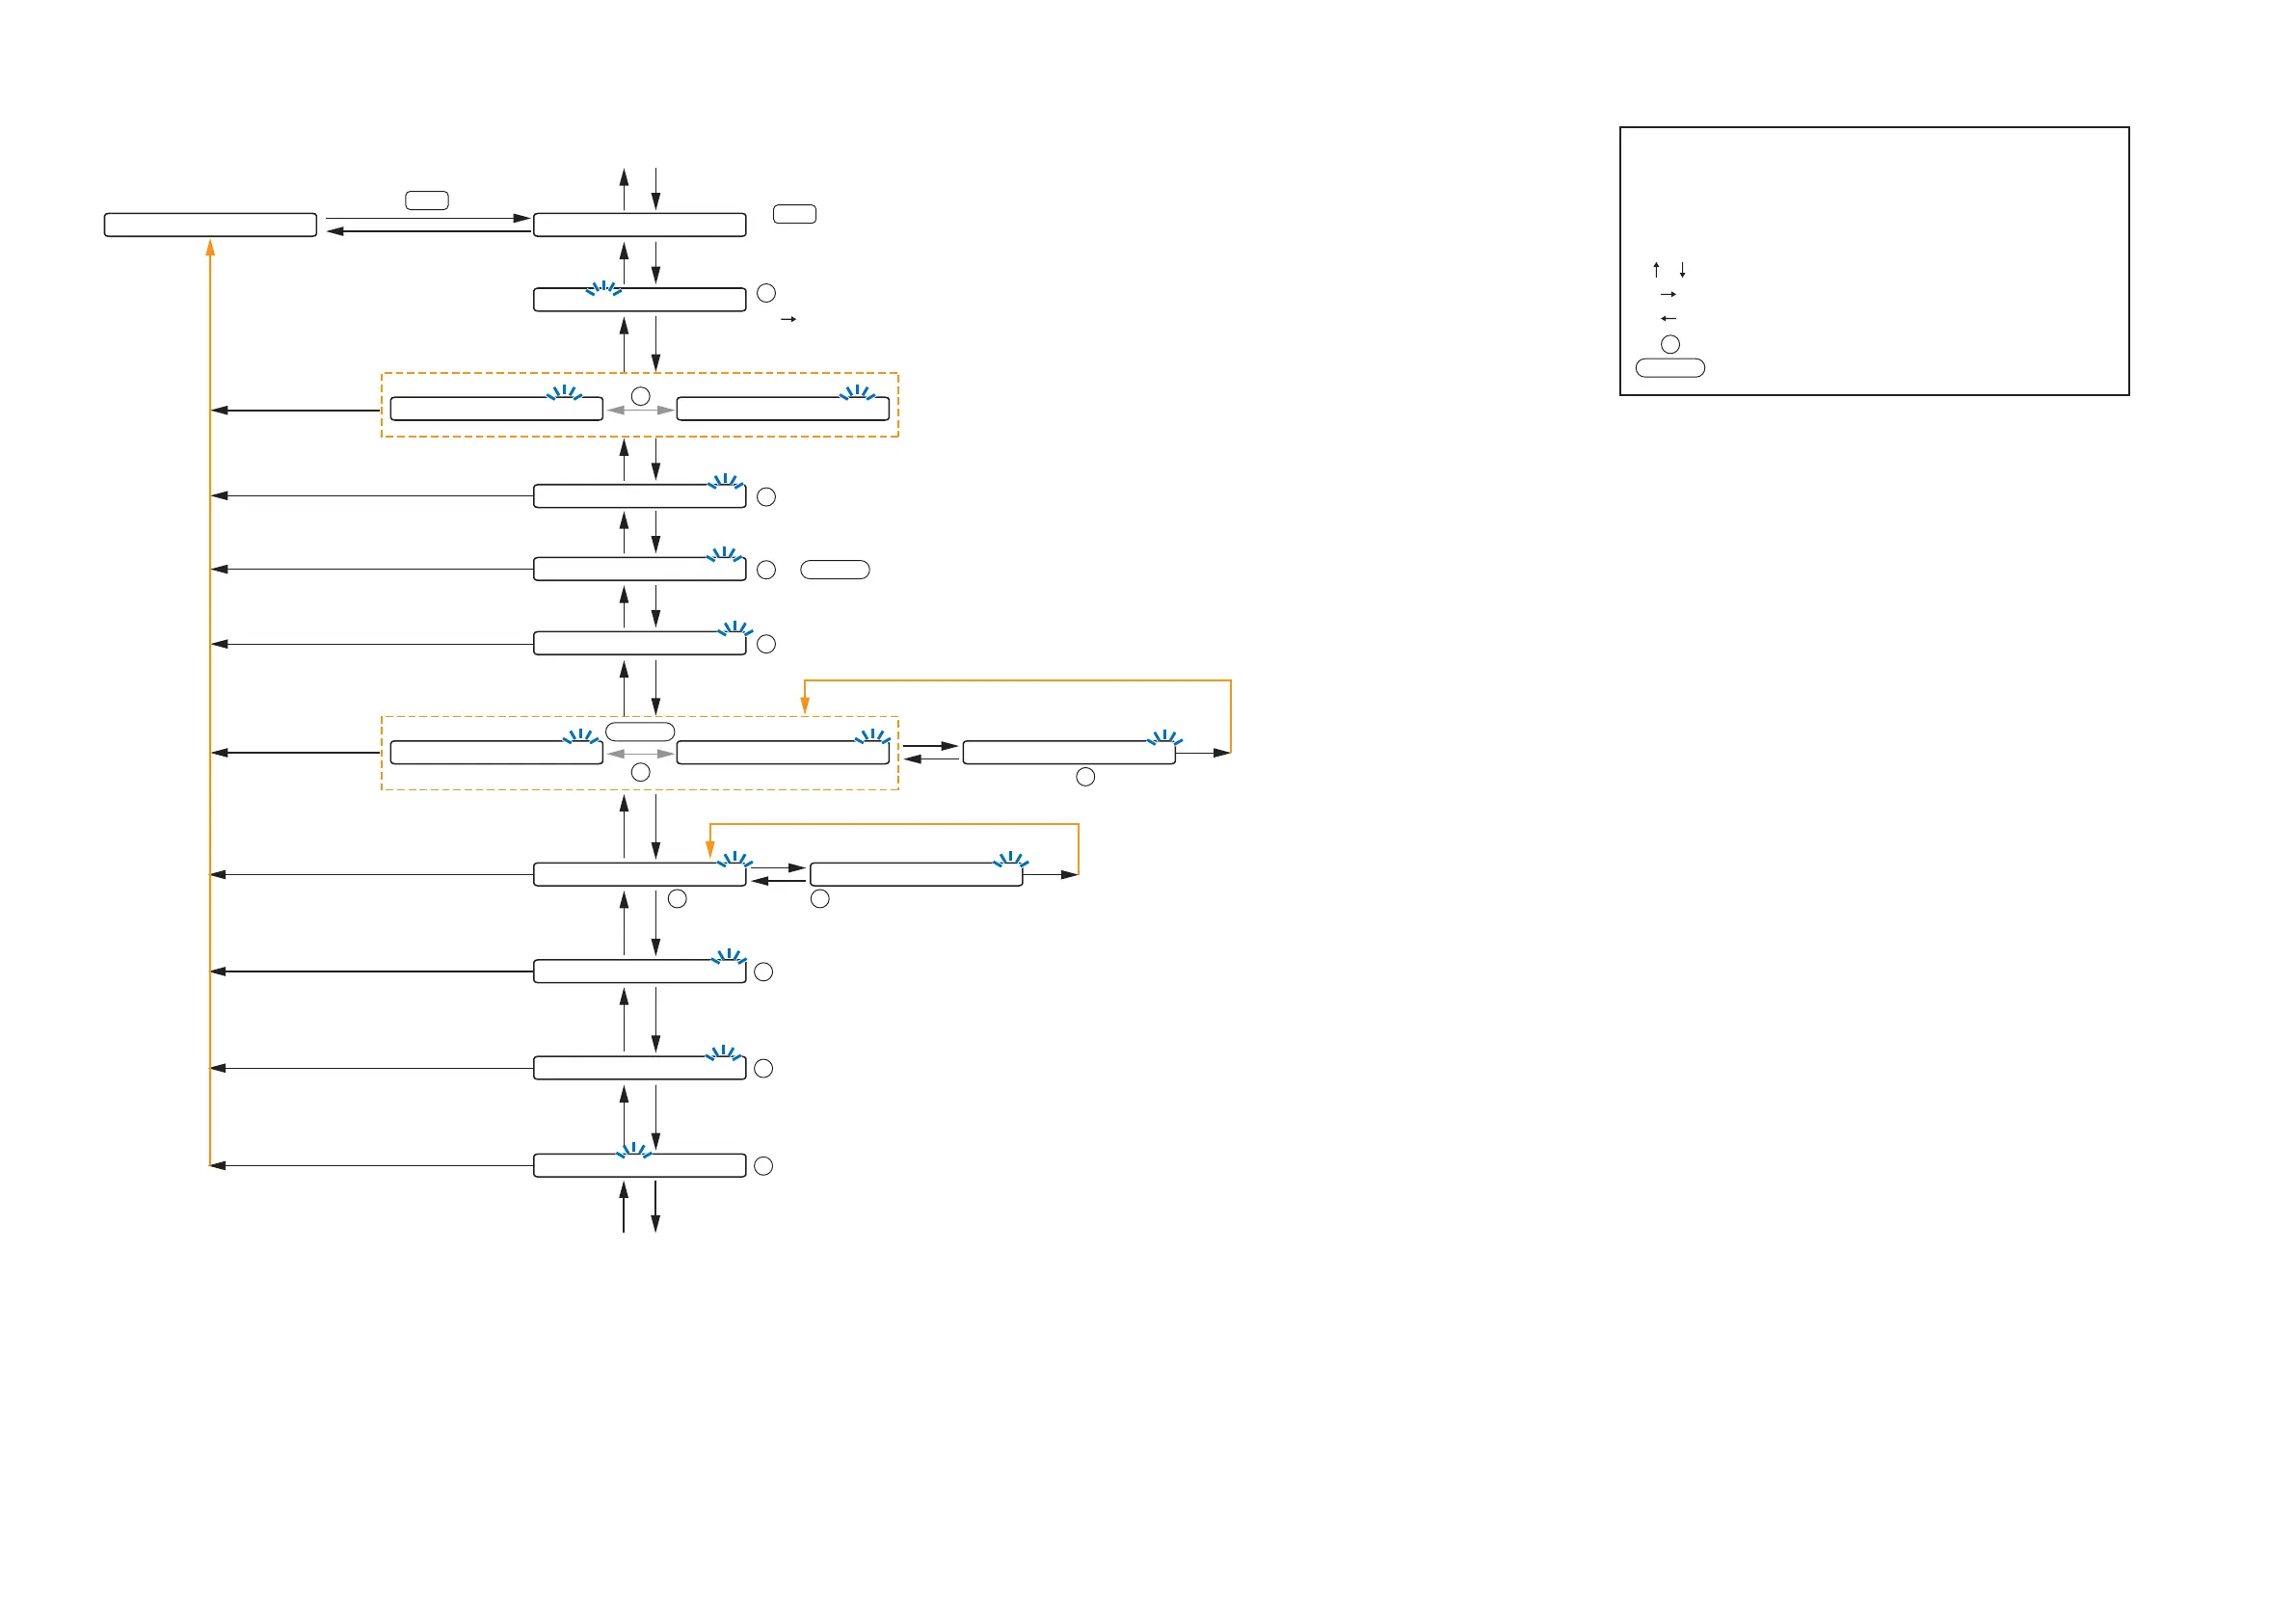Click the orange arrowhead pointing up below top-left box
The height and width of the screenshot is (1623, 2296).
click(x=210, y=247)
